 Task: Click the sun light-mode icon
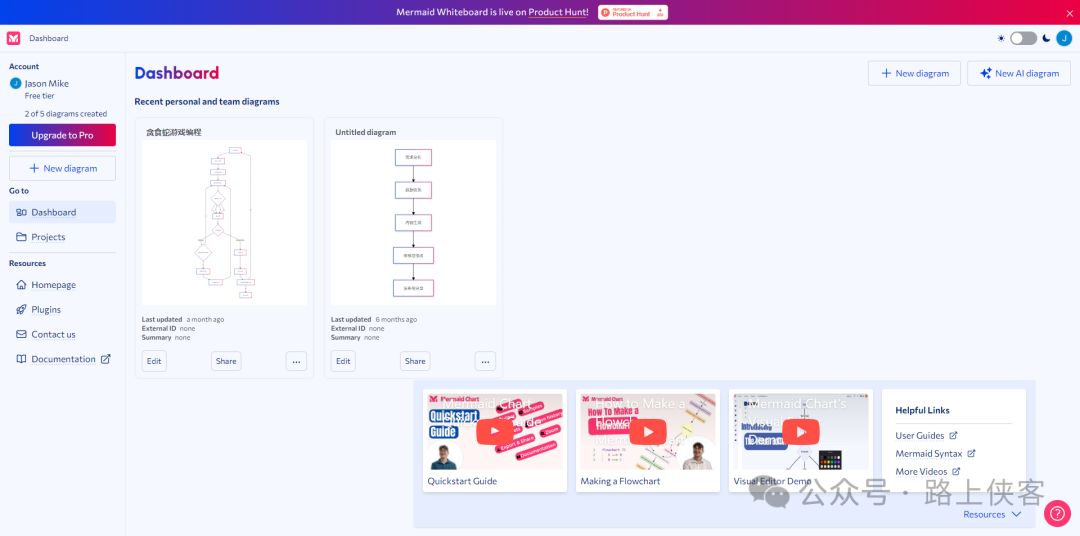tap(1001, 39)
